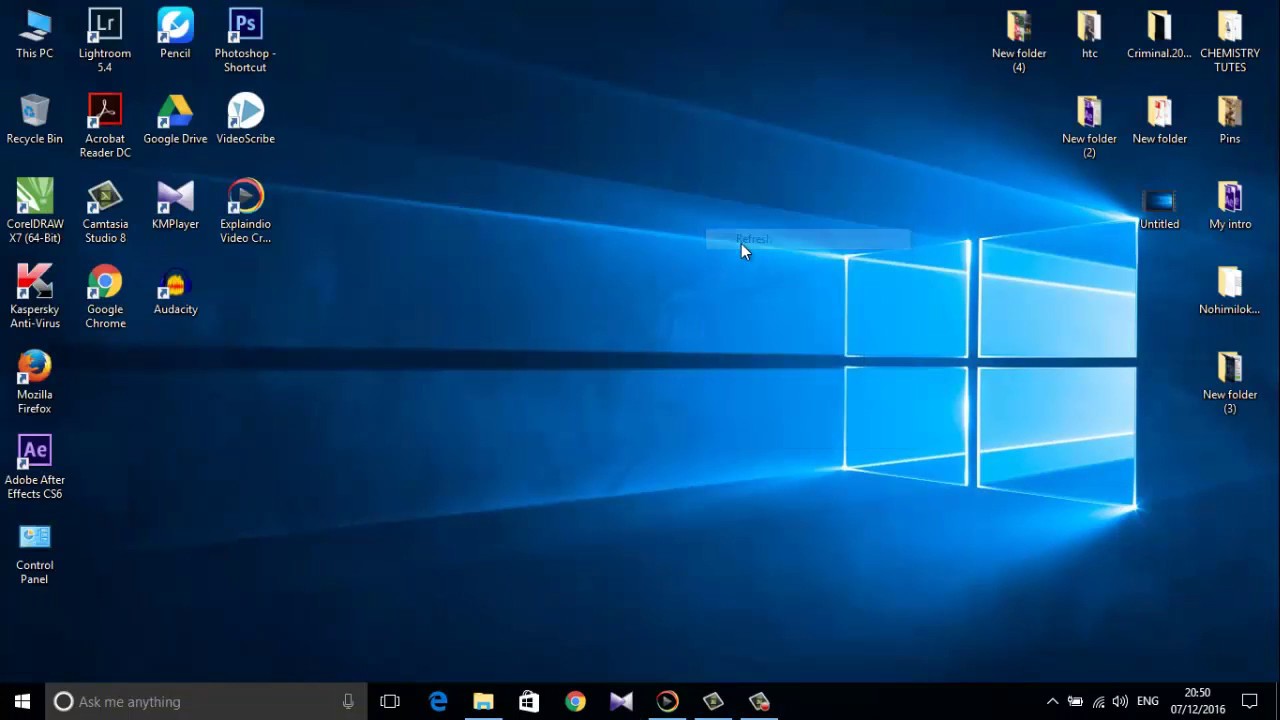Viewport: 1280px width, 720px height.
Task: Select the Audacity desktop icon
Action: [175, 291]
